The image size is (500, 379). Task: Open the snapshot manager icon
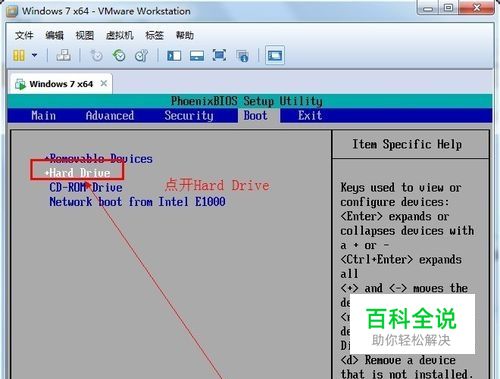[x=141, y=55]
